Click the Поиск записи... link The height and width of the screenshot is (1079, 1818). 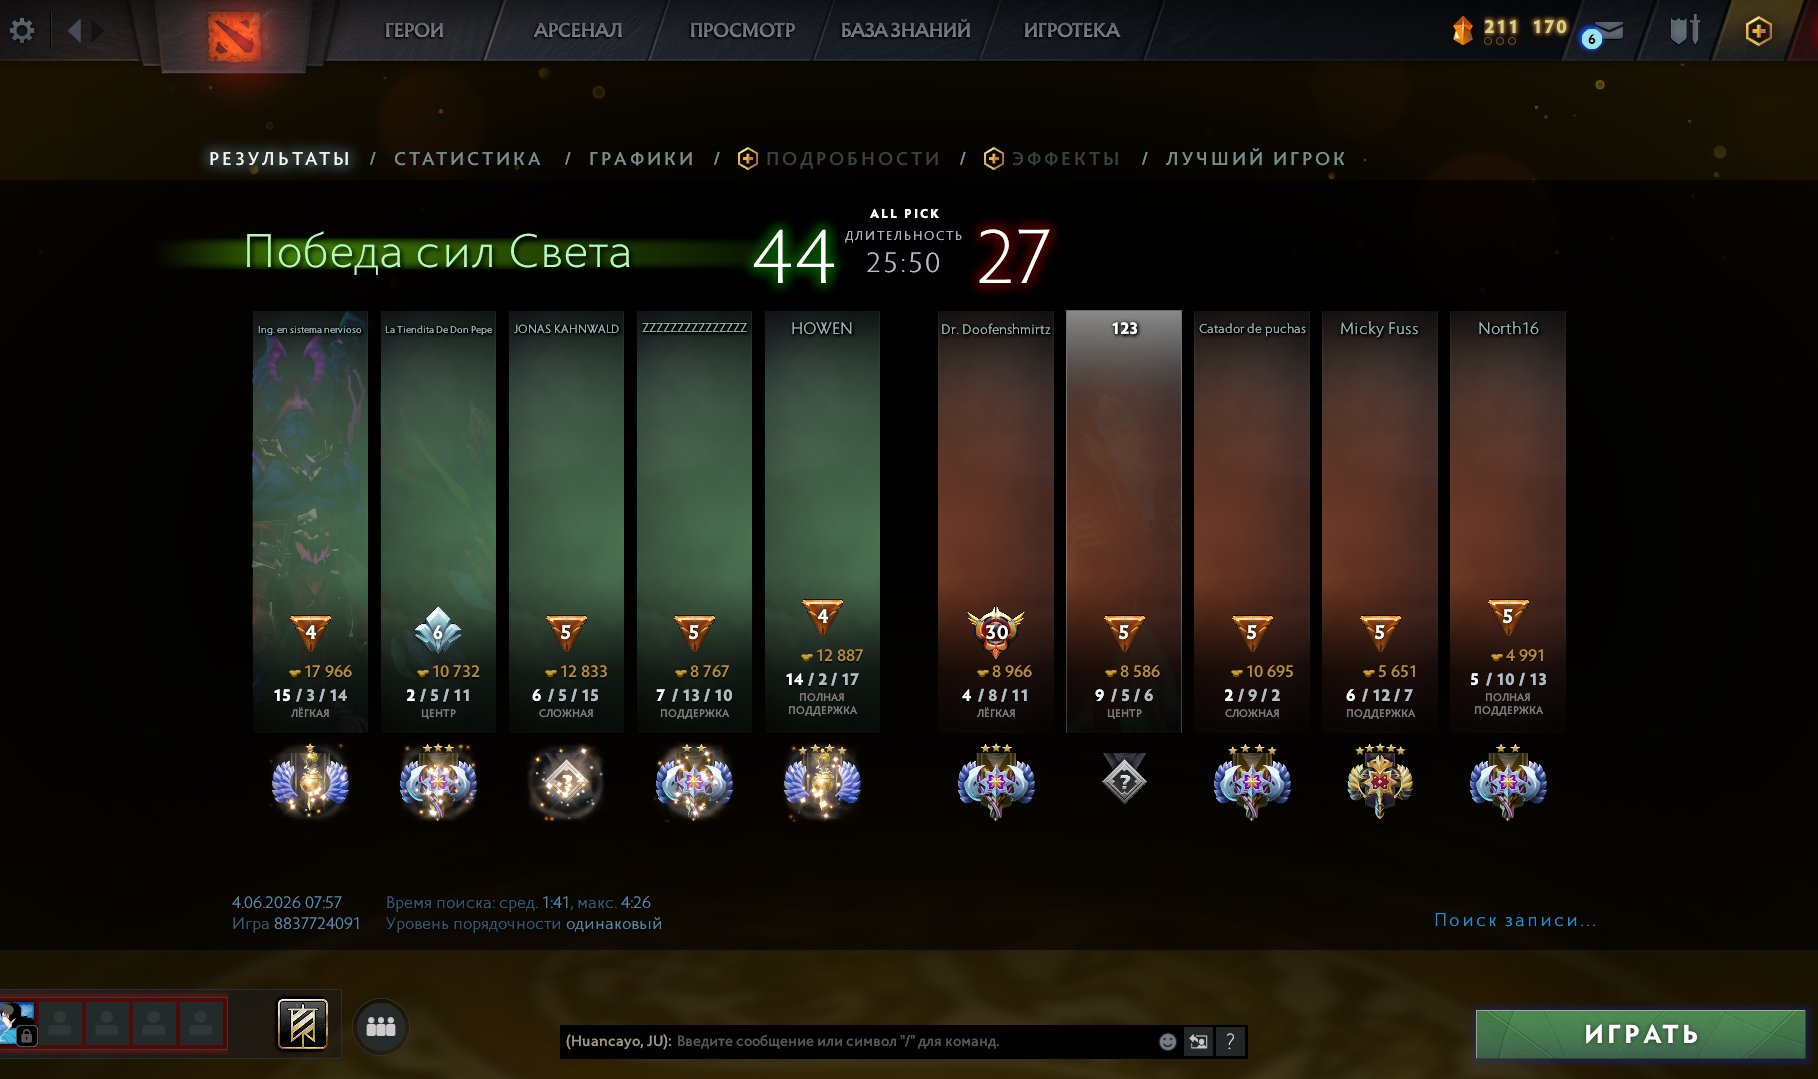tap(1515, 920)
